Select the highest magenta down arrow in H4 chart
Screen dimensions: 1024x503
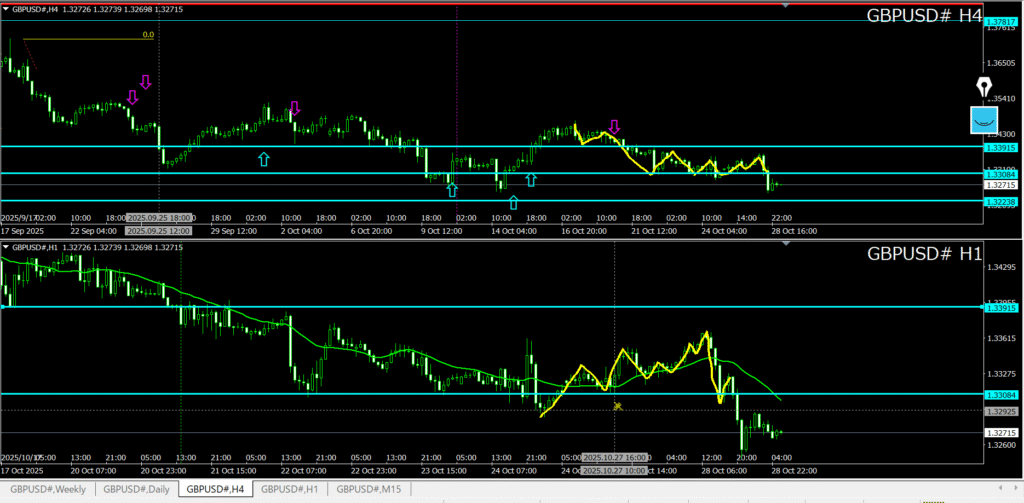click(x=145, y=82)
